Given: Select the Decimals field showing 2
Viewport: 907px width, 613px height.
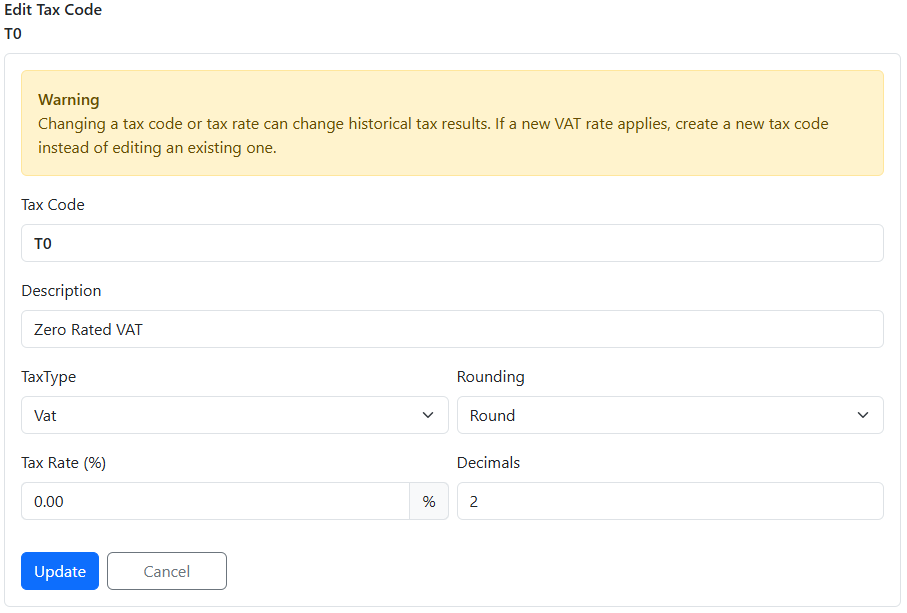Looking at the screenshot, I should click(670, 501).
